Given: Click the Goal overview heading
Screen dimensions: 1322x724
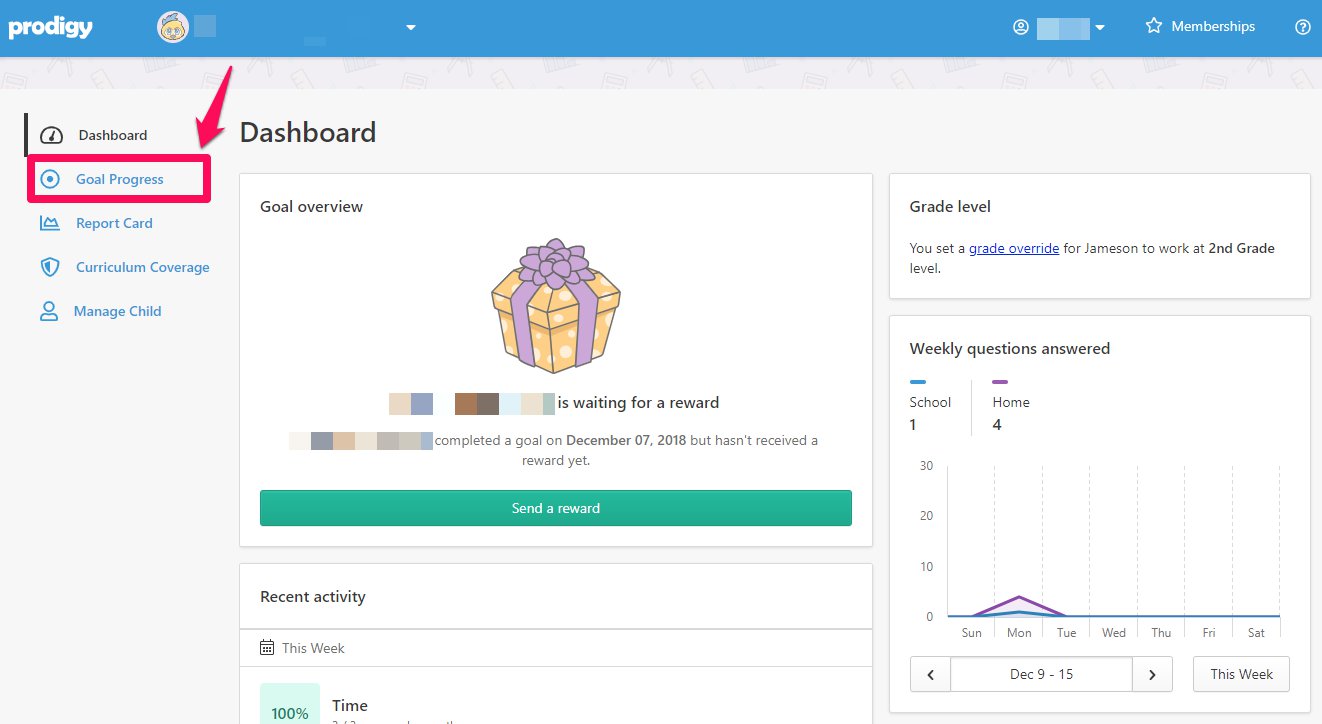Looking at the screenshot, I should click(x=311, y=207).
